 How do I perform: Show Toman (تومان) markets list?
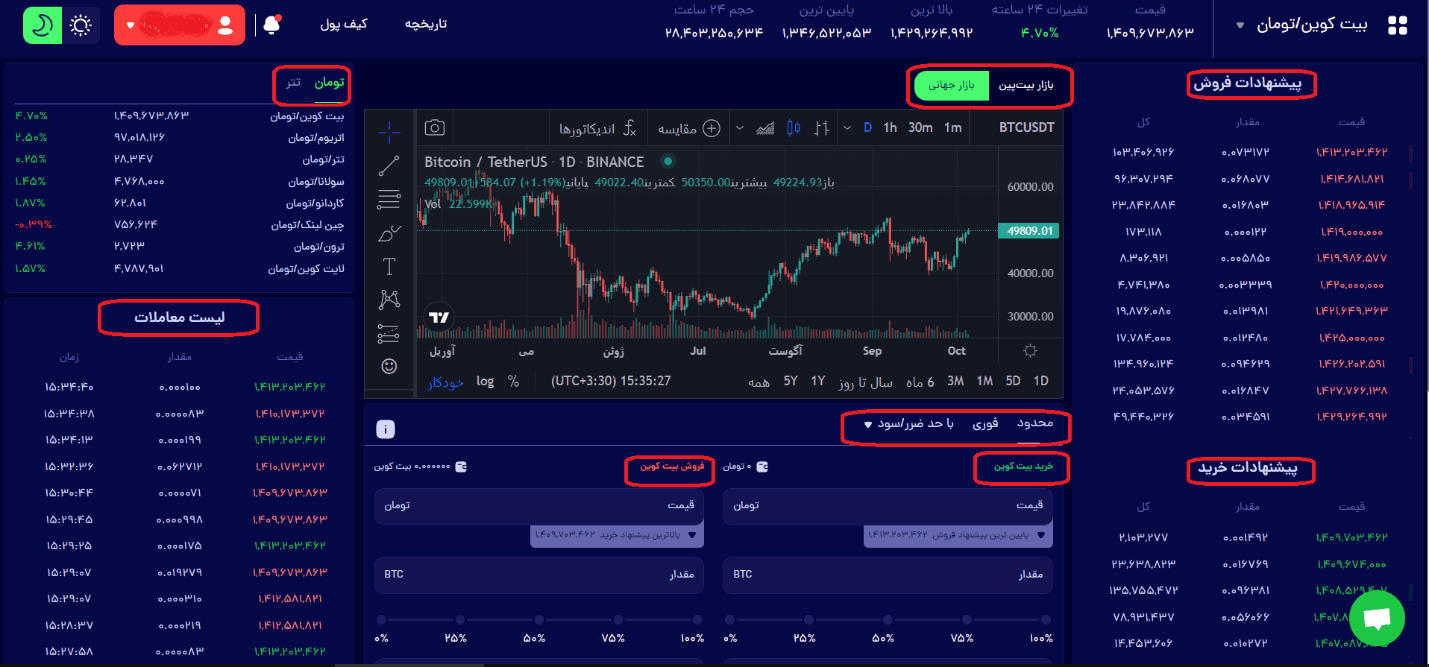pyautogui.click(x=328, y=82)
